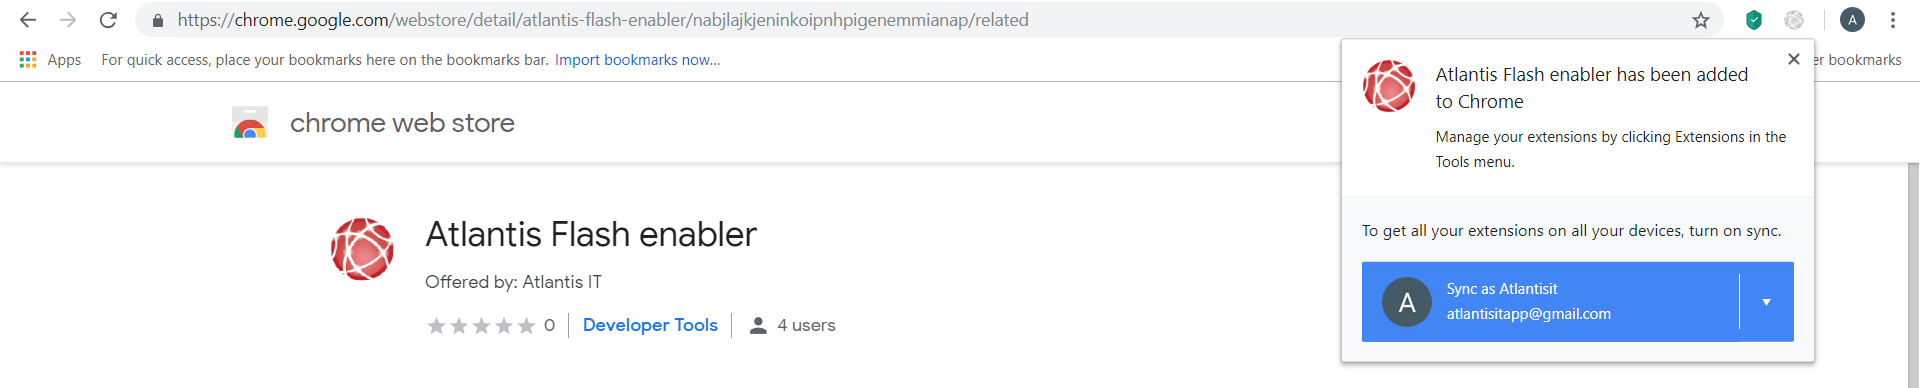Open the profile avatar menu
This screenshot has height=388, width=1920.
pyautogui.click(x=1852, y=20)
